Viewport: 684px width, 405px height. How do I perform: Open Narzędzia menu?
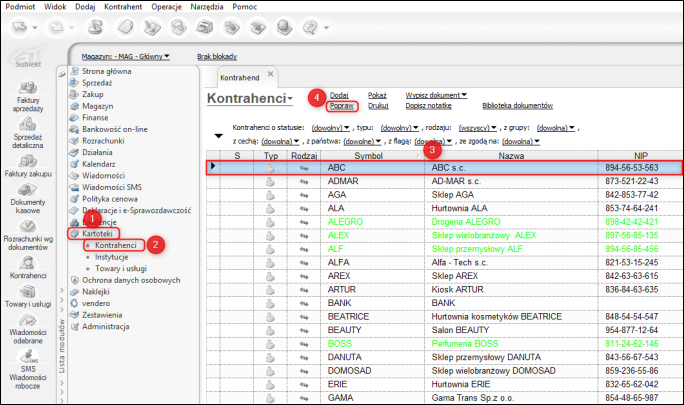point(207,7)
